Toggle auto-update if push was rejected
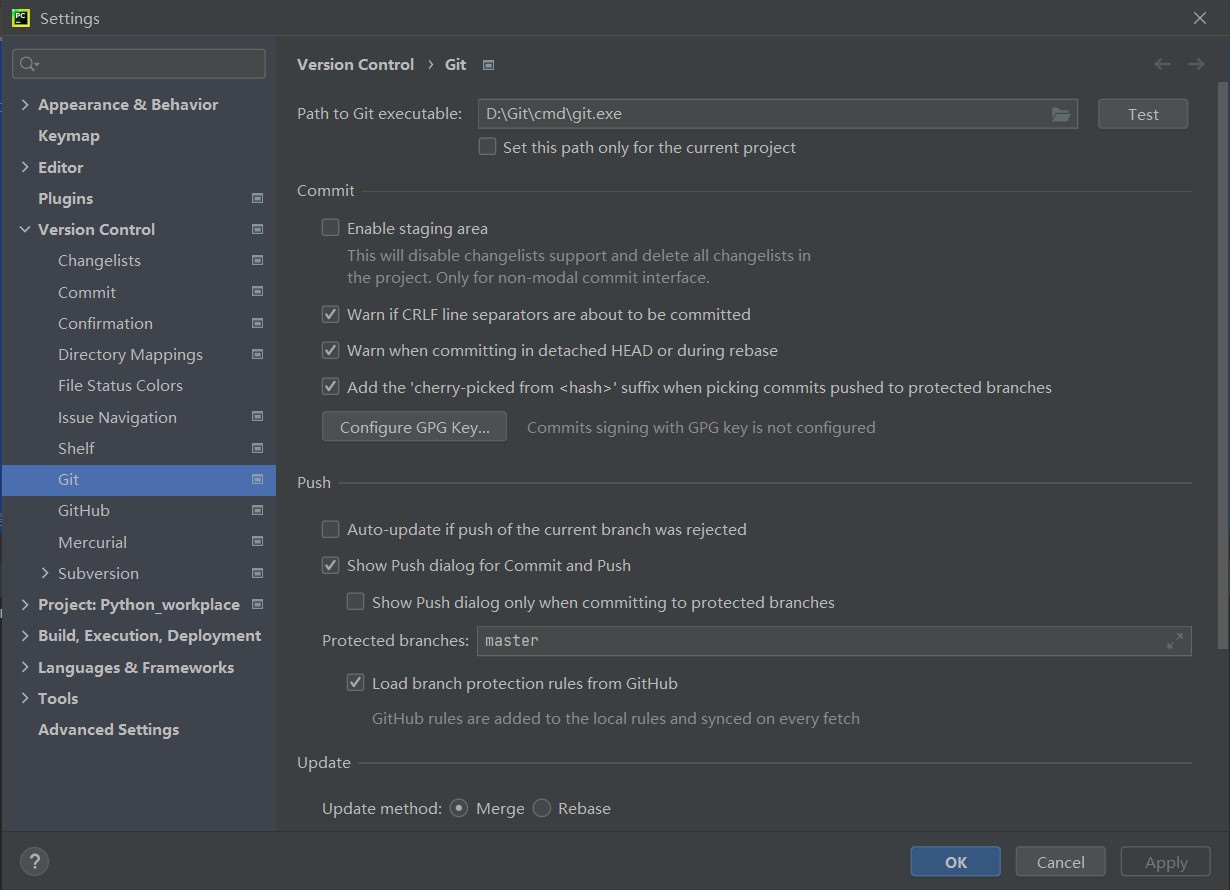Viewport: 1230px width, 890px height. [x=331, y=529]
